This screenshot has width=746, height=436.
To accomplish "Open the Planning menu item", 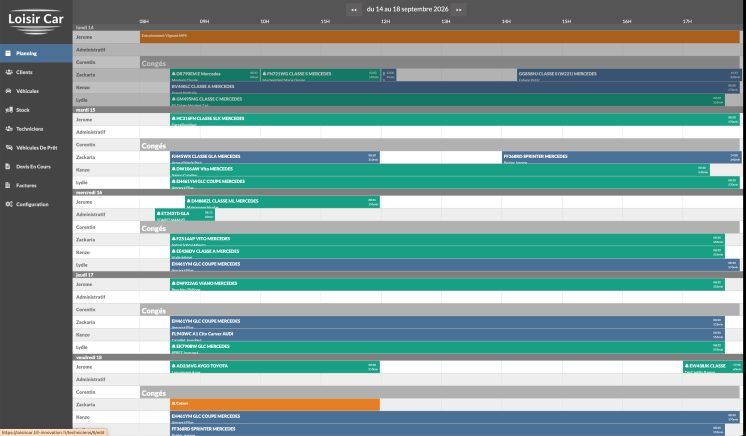I will tap(36, 53).
